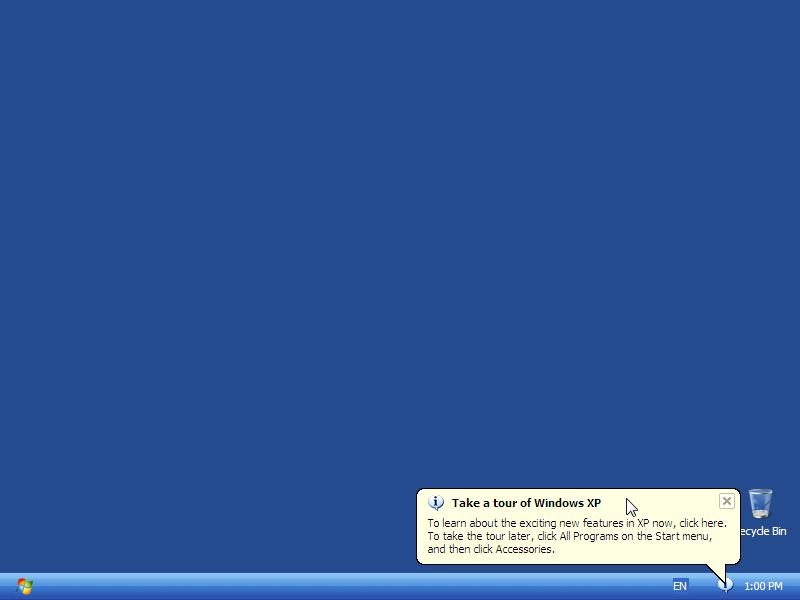This screenshot has width=800, height=600.
Task: Click the balloon title 'Take a tour of Windows XP'
Action: (526, 503)
